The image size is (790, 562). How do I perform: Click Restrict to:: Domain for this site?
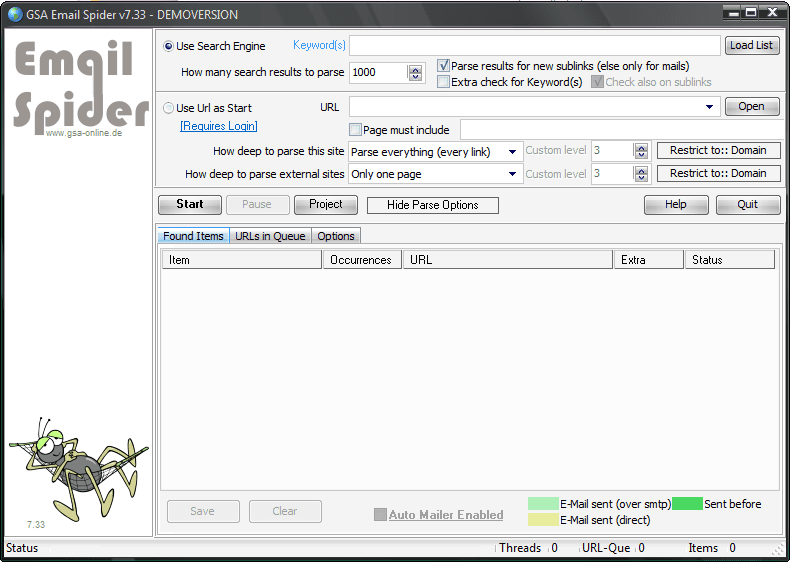(x=718, y=150)
